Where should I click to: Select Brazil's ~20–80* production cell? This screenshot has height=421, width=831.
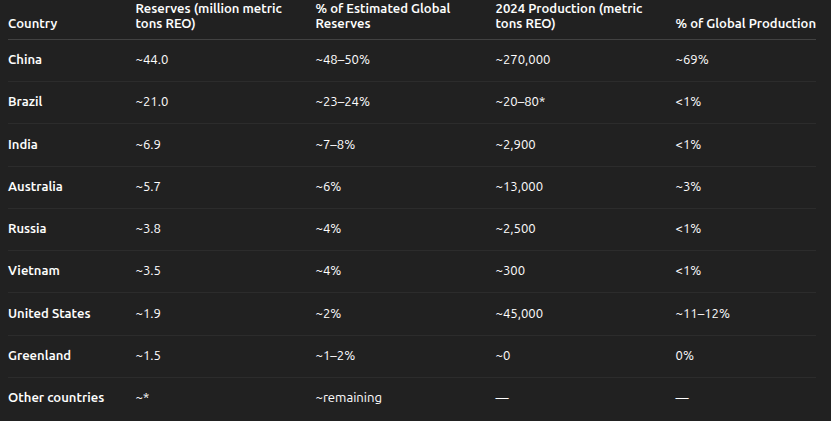(x=520, y=102)
